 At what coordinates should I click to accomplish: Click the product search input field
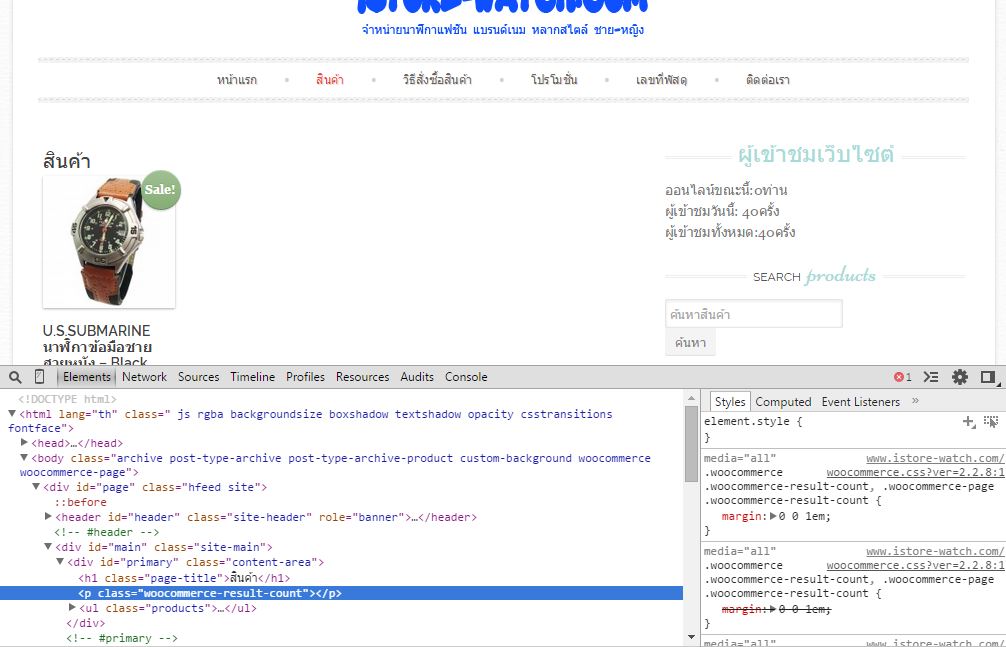point(753,314)
